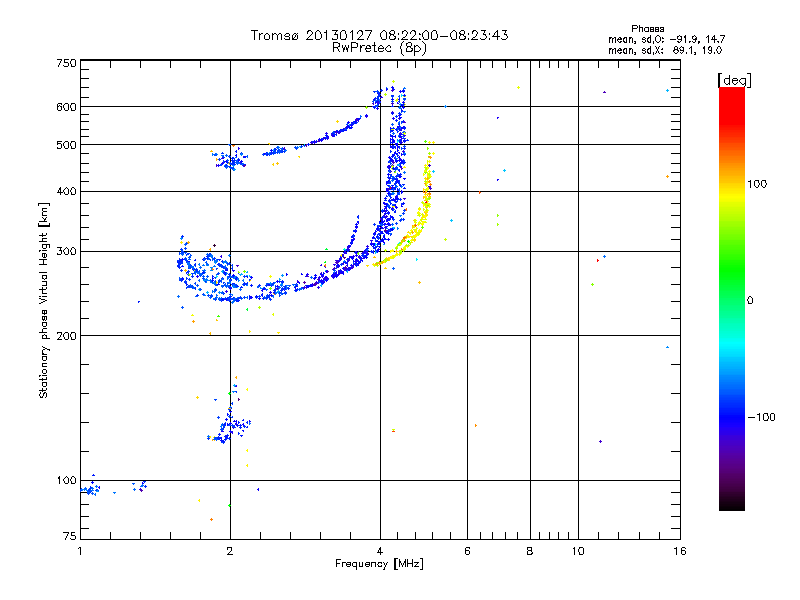Click the y-axis '400' tick label
This screenshot has height=600, width=800.
(x=66, y=191)
